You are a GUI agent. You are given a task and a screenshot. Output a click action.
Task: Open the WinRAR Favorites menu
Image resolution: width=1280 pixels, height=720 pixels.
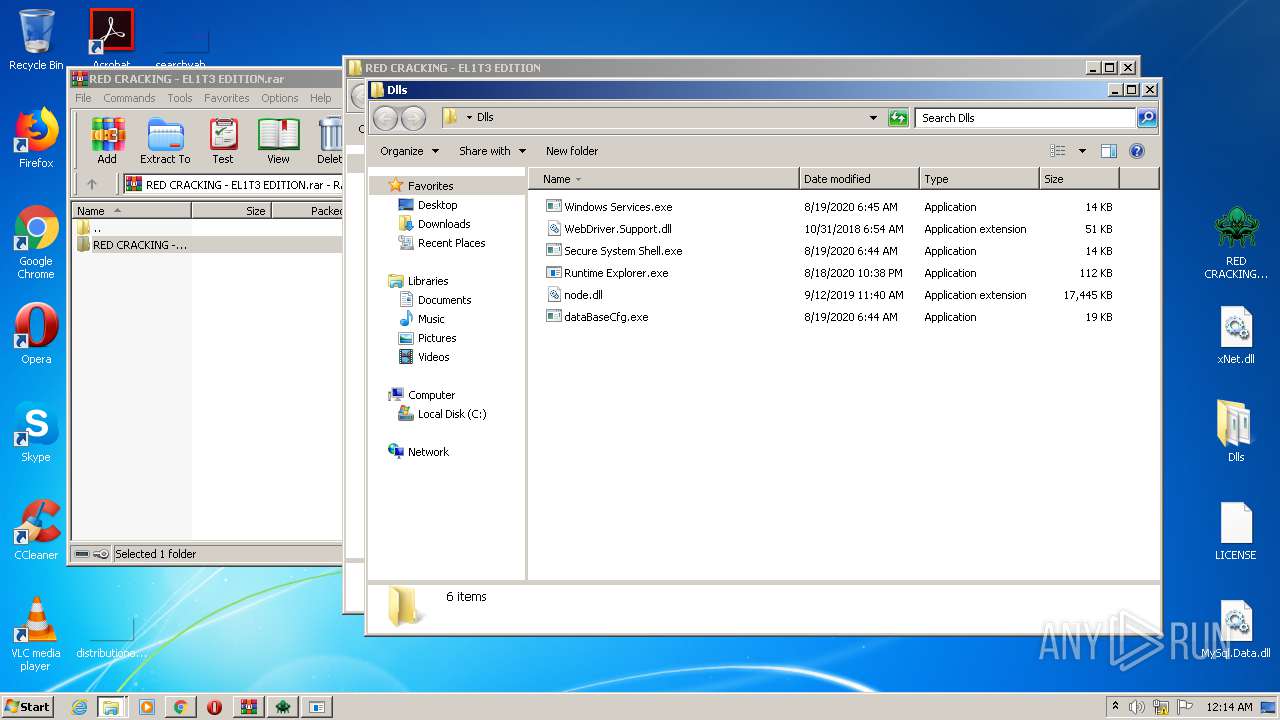pos(227,98)
